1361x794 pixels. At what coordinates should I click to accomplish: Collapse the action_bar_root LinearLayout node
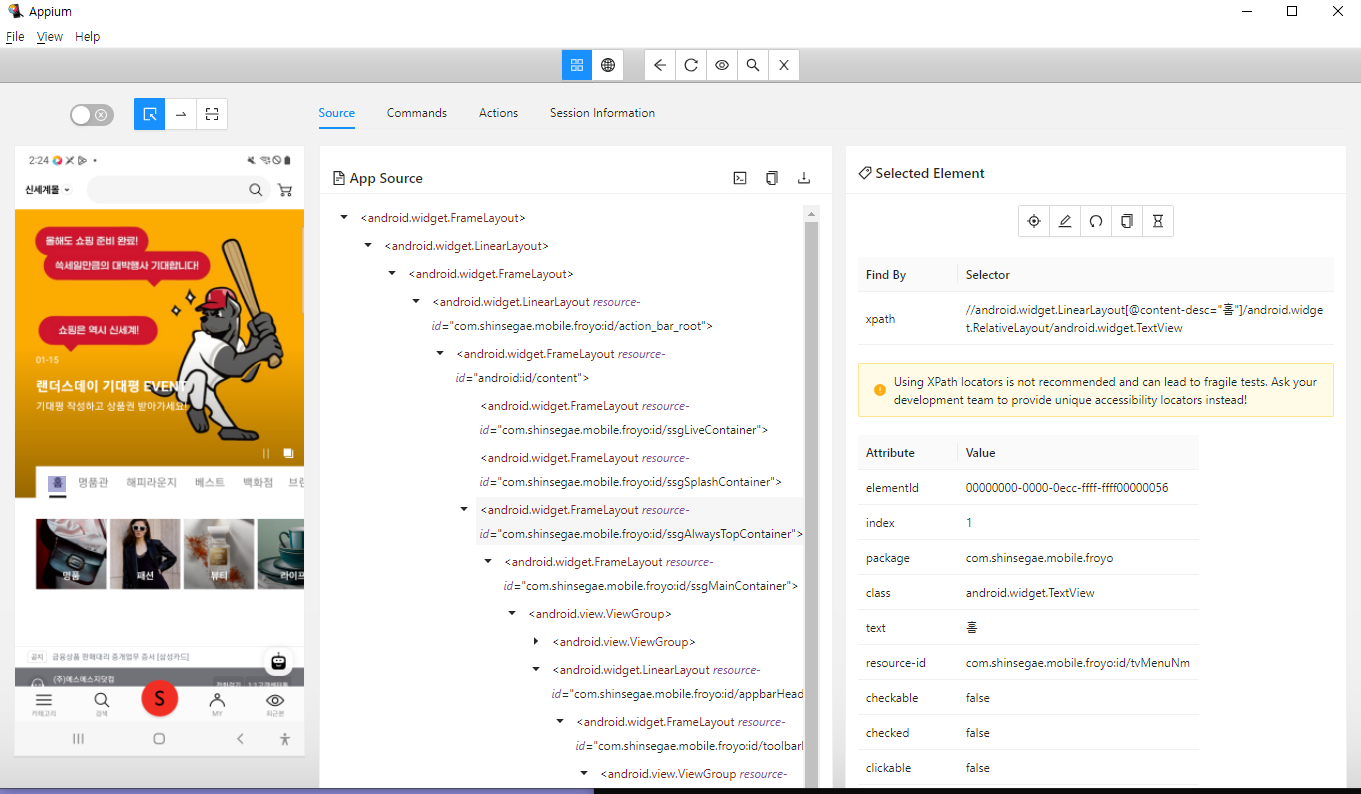point(416,301)
